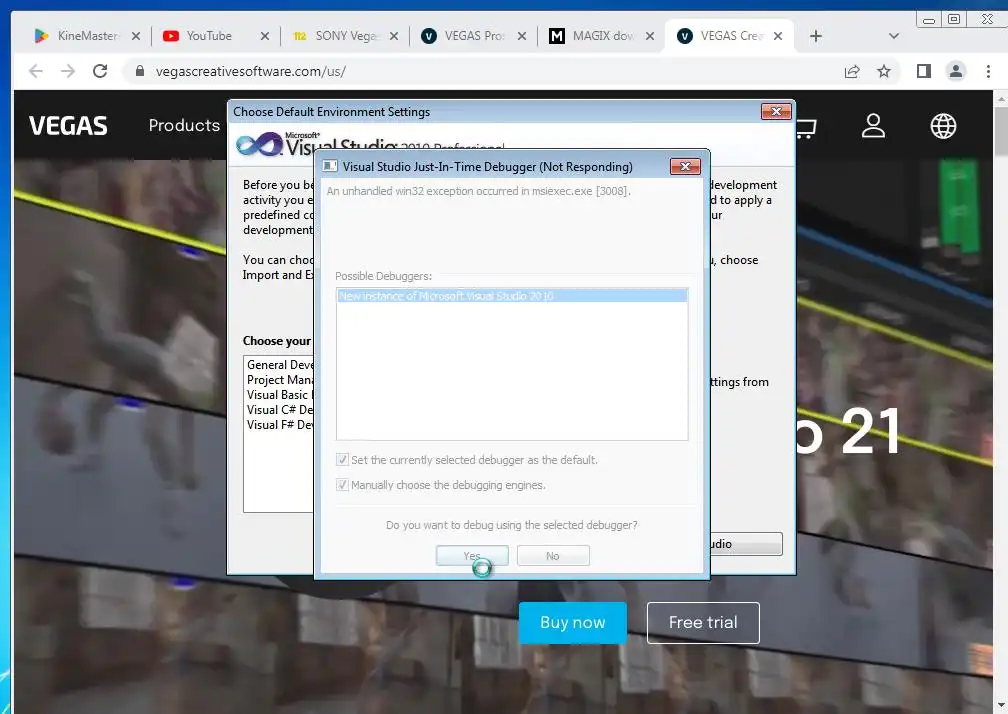Close the VEGAS Creative tab
Screen dimensions: 1008x714
pos(778,36)
